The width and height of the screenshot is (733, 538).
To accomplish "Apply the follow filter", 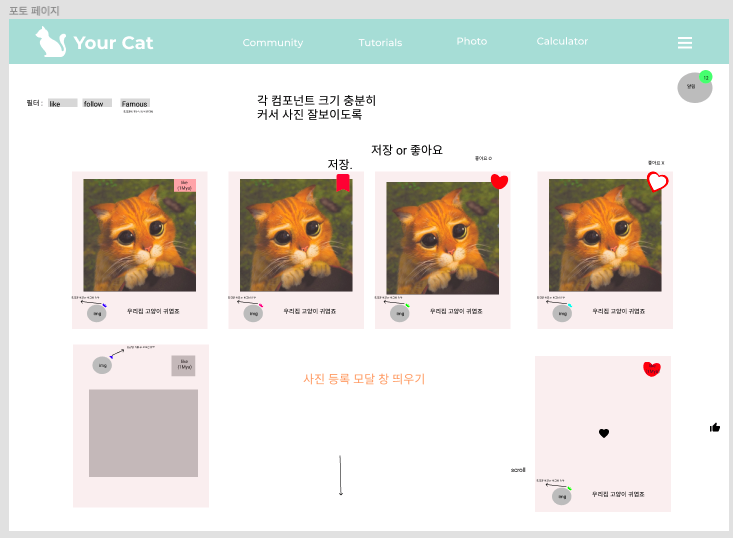I will point(97,103).
